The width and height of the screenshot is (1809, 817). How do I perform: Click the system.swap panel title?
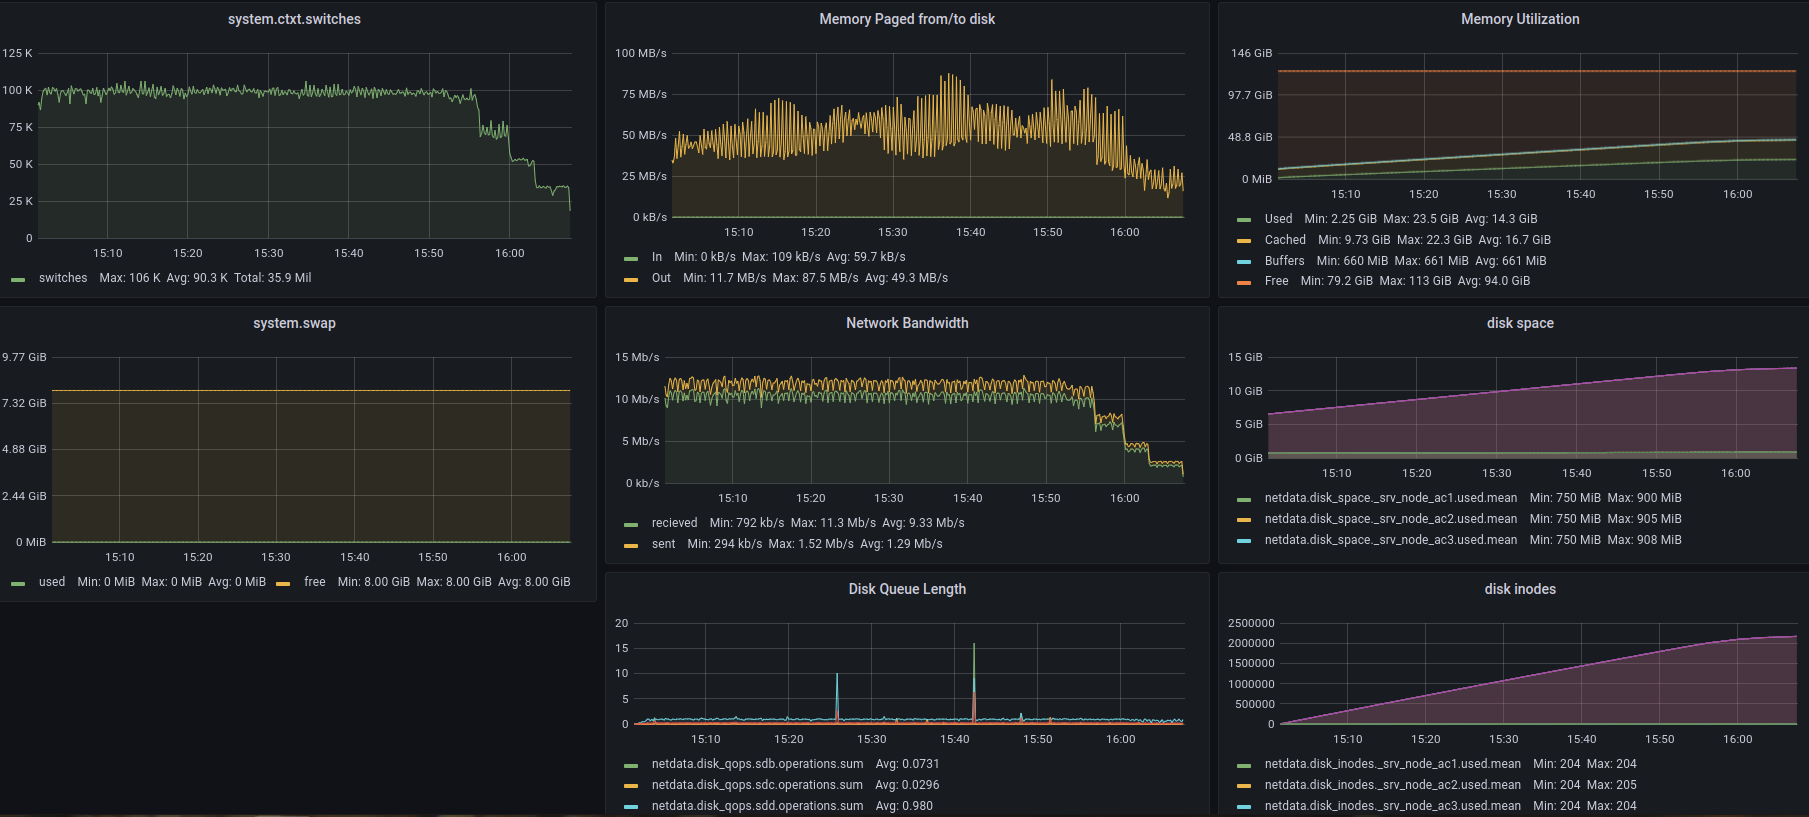pos(294,323)
